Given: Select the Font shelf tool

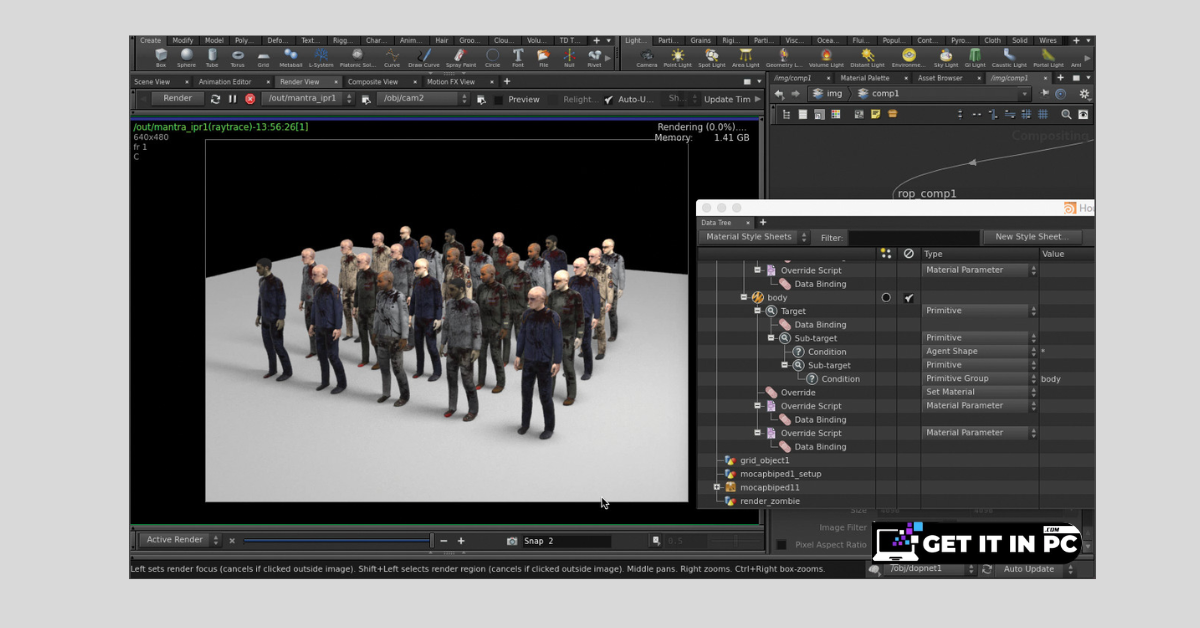Looking at the screenshot, I should click(518, 57).
